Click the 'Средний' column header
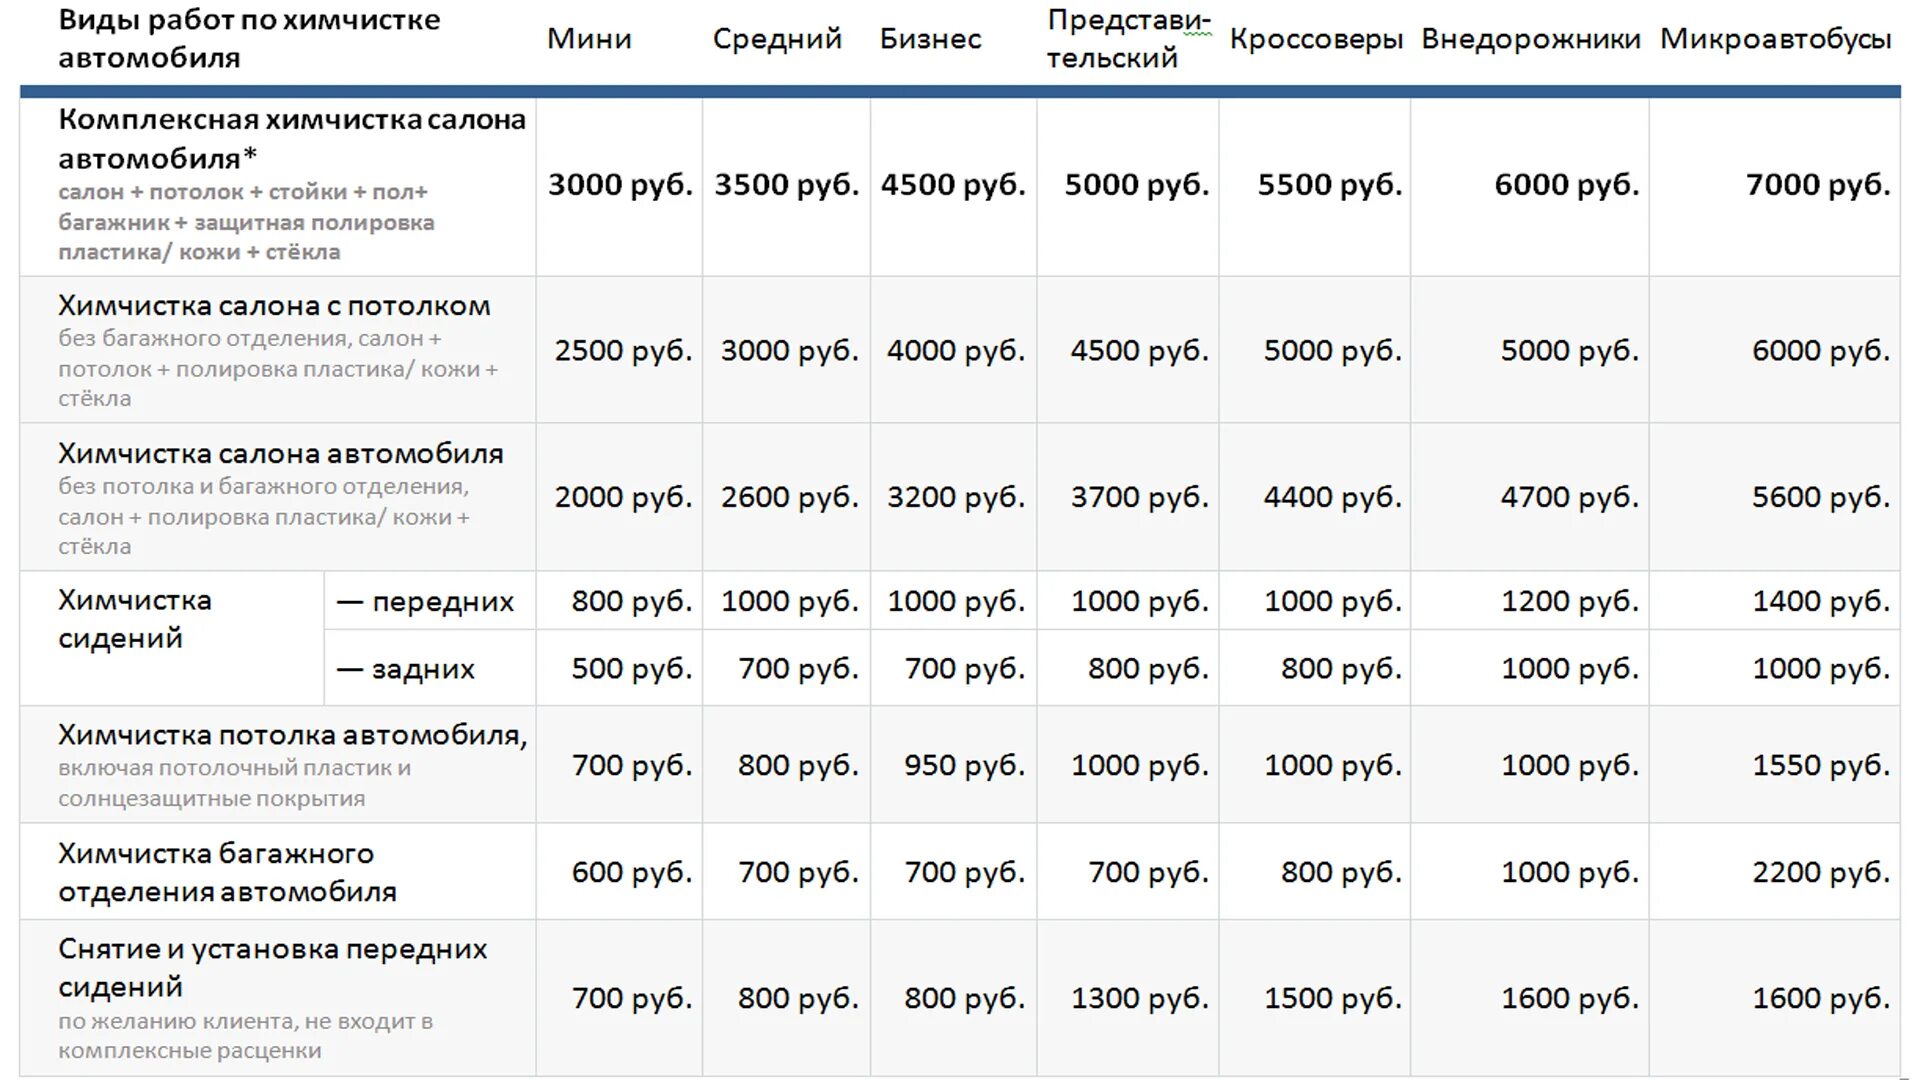Viewport: 1920px width, 1080px height. [x=777, y=39]
